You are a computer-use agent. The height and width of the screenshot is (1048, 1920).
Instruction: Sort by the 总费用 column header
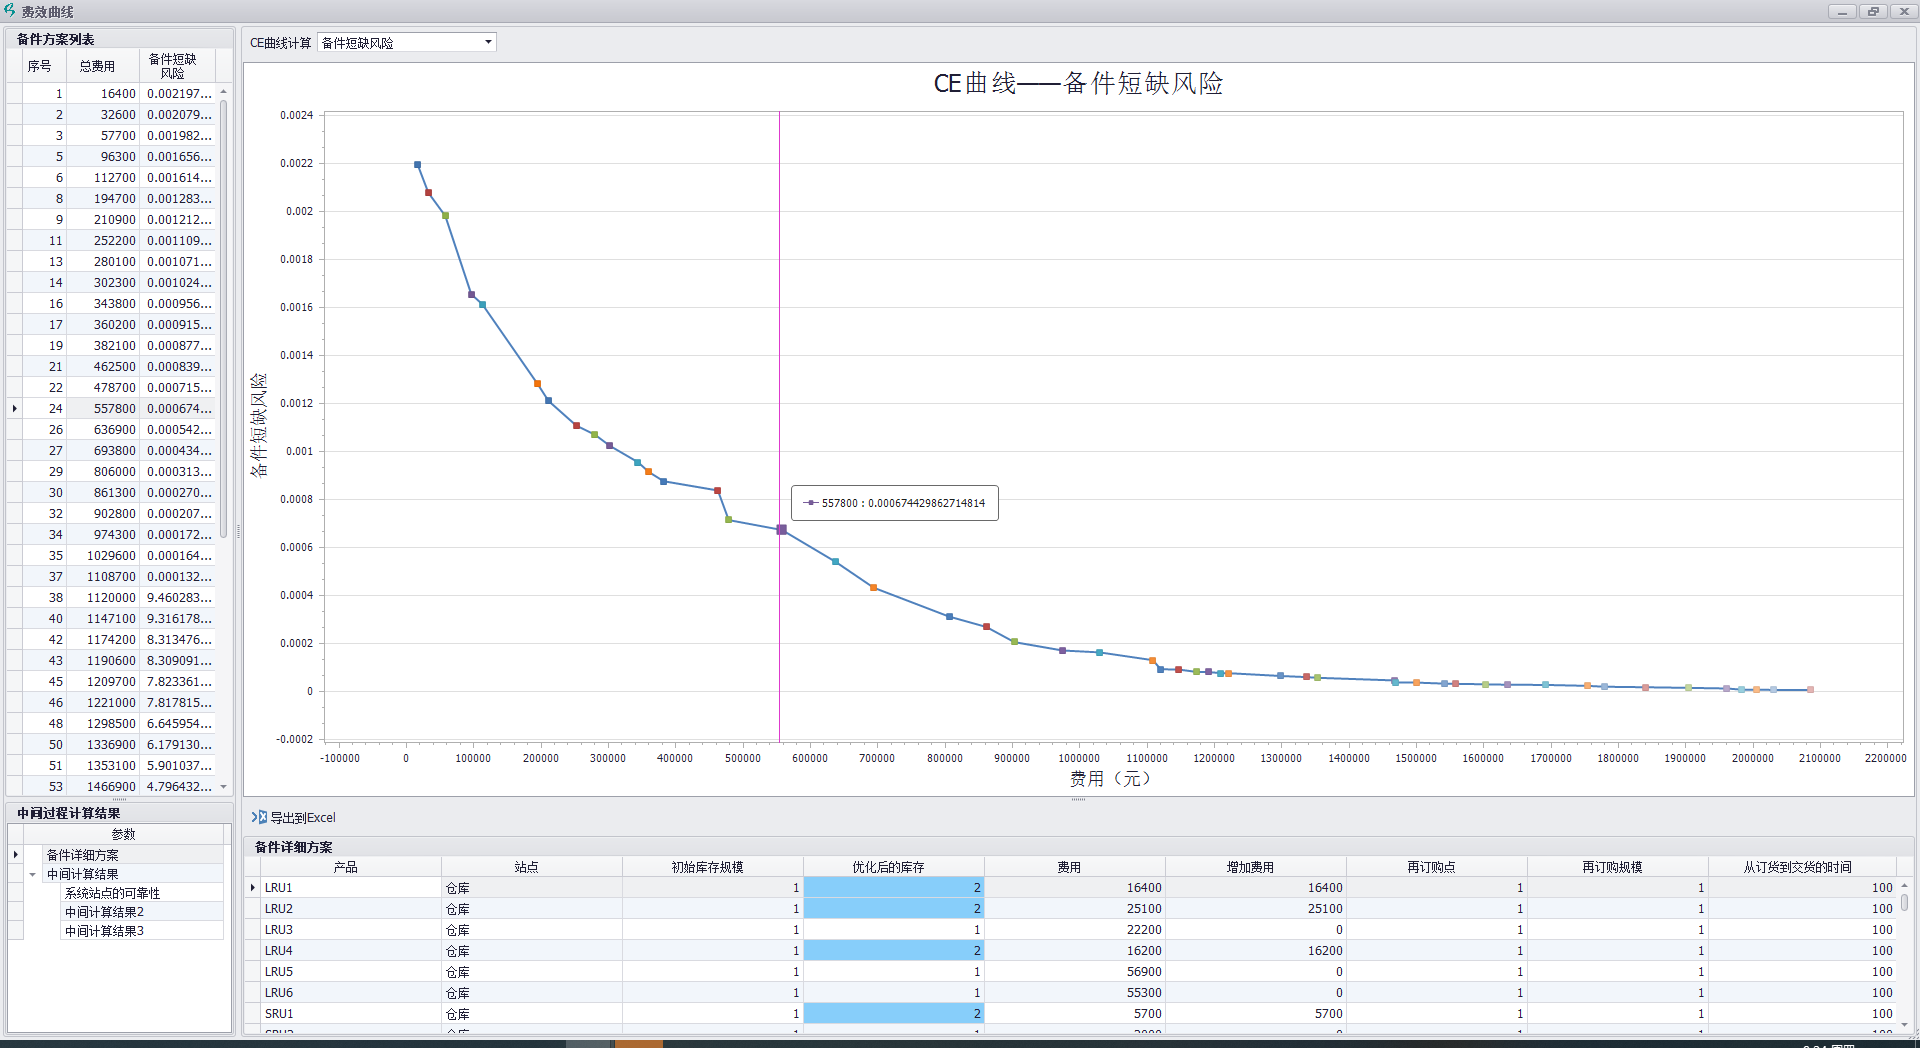[x=97, y=66]
